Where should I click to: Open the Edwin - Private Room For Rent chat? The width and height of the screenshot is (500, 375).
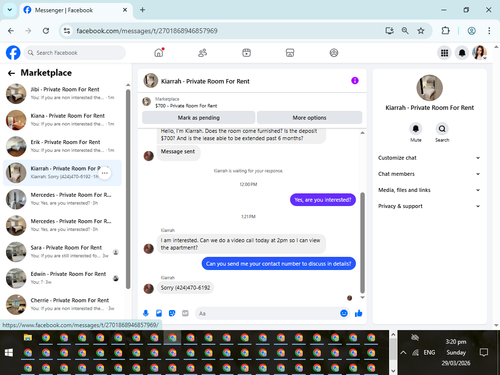pyautogui.click(x=62, y=278)
